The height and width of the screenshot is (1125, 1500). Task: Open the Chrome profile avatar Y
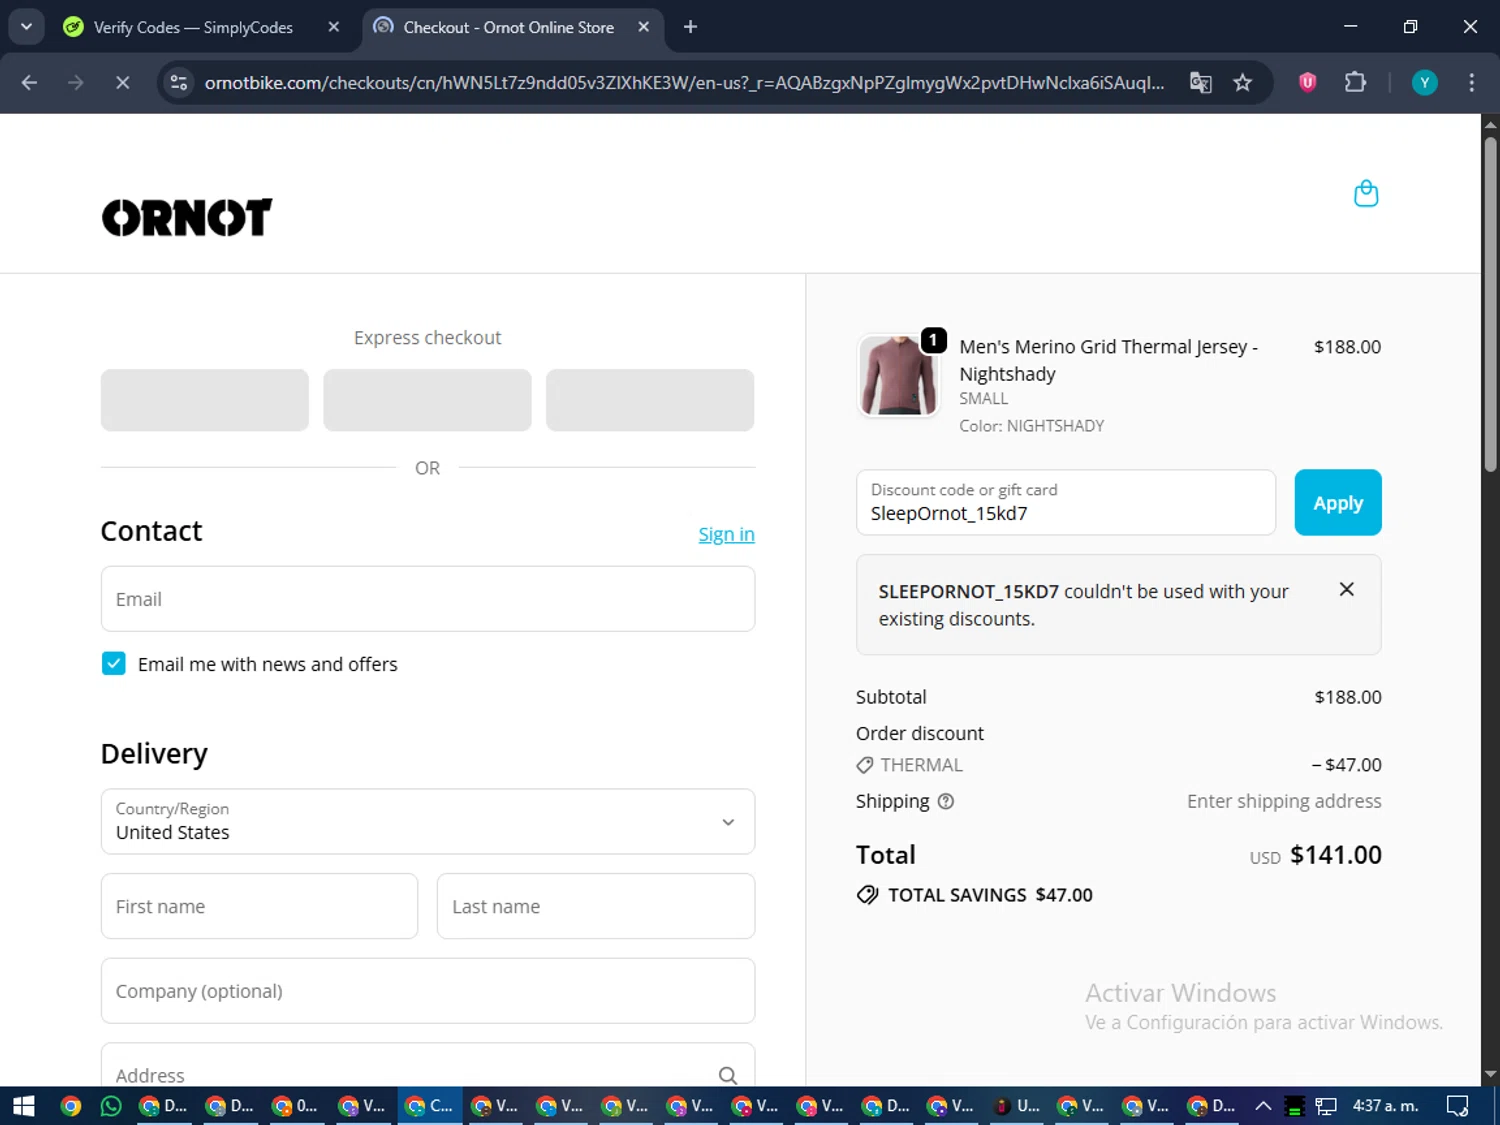click(x=1424, y=82)
